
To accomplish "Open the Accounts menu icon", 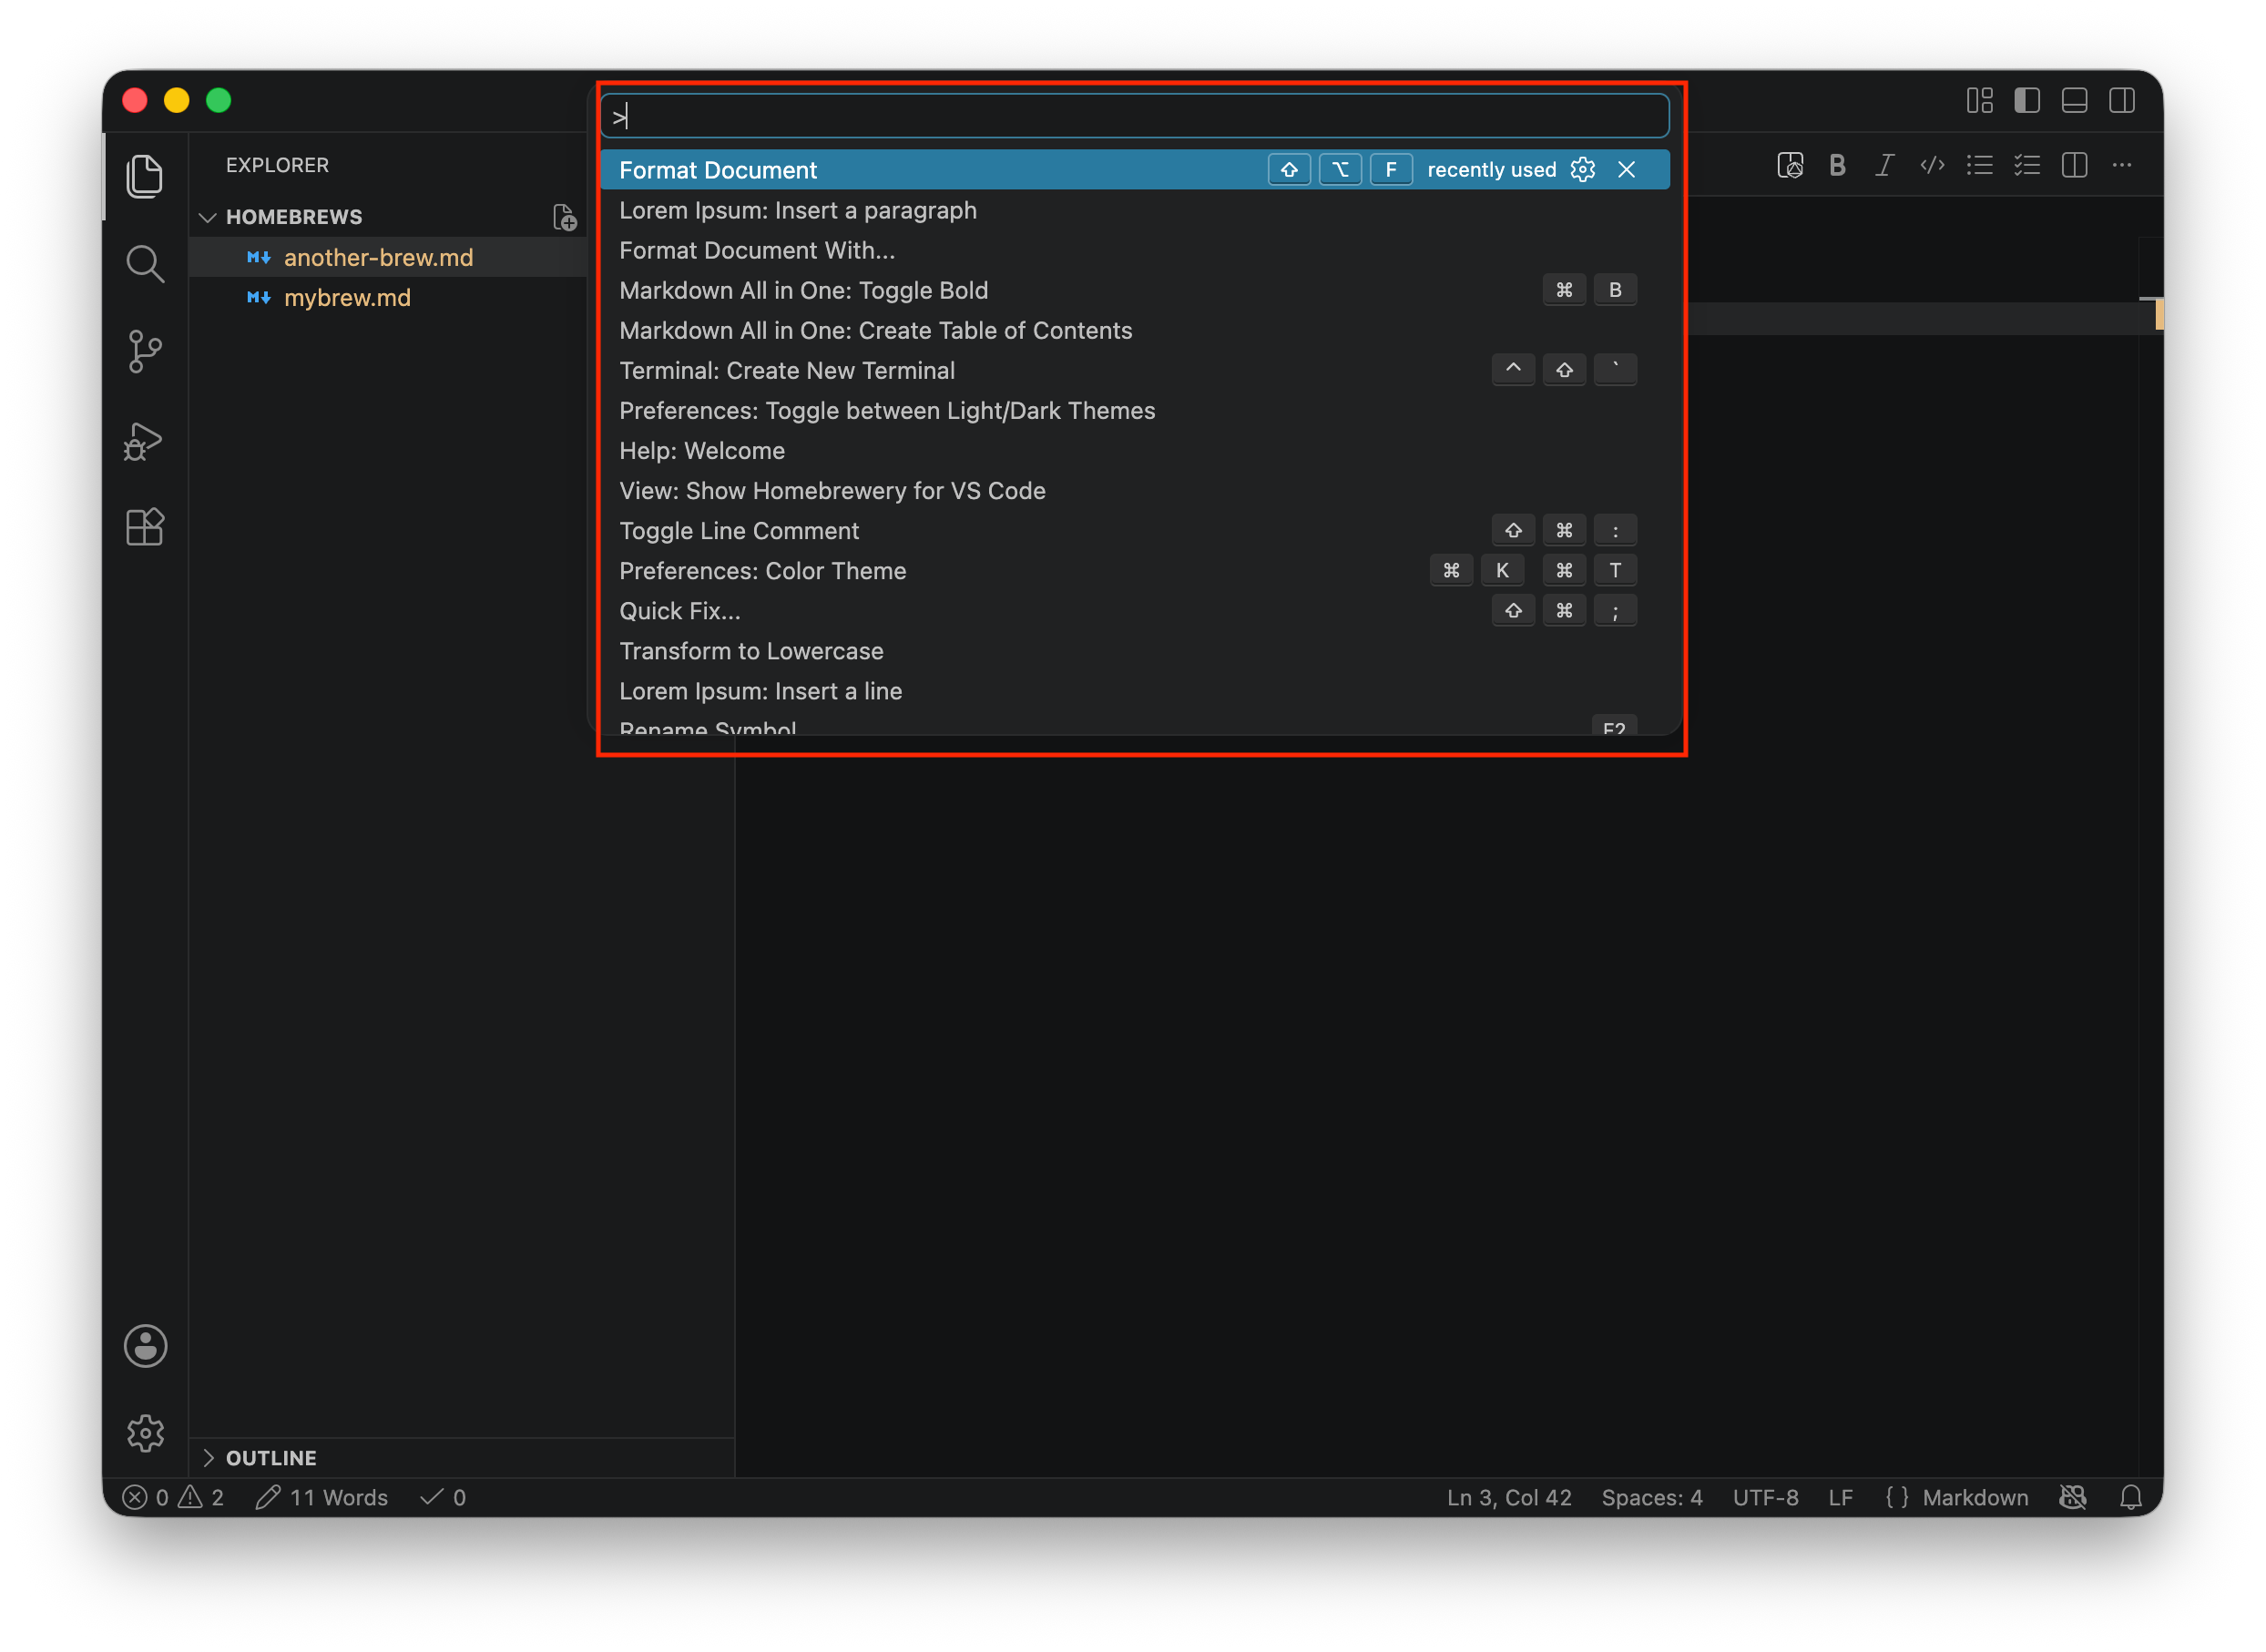I will [145, 1346].
